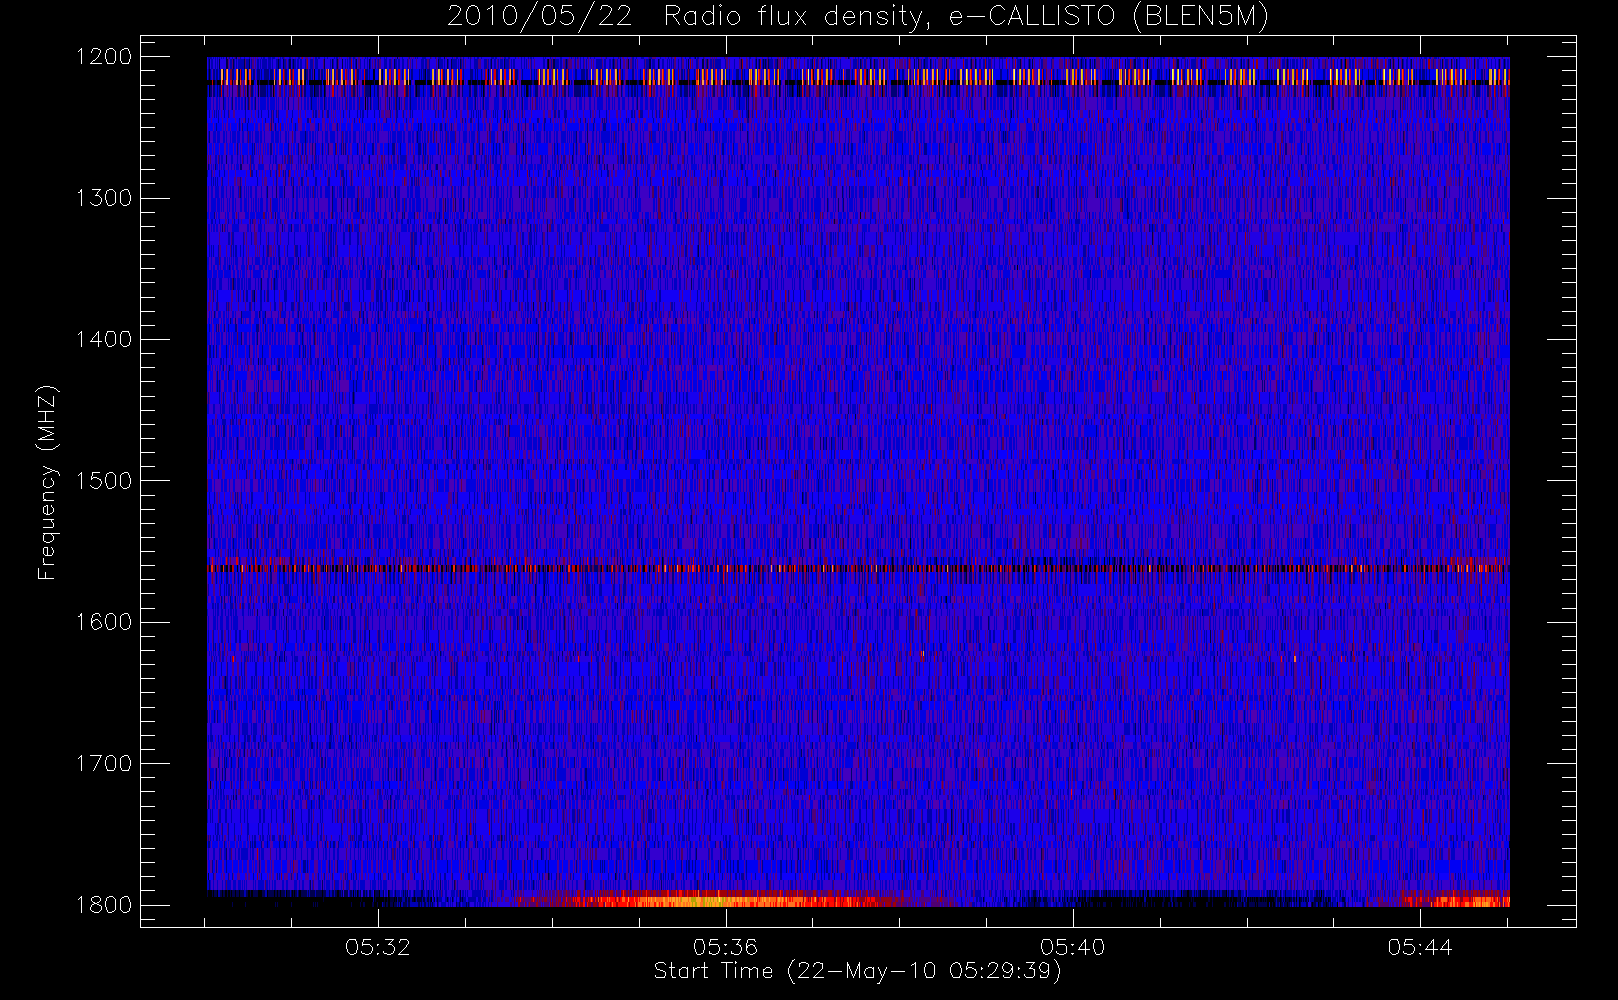Click the 05:36 time tick label

pos(725,947)
